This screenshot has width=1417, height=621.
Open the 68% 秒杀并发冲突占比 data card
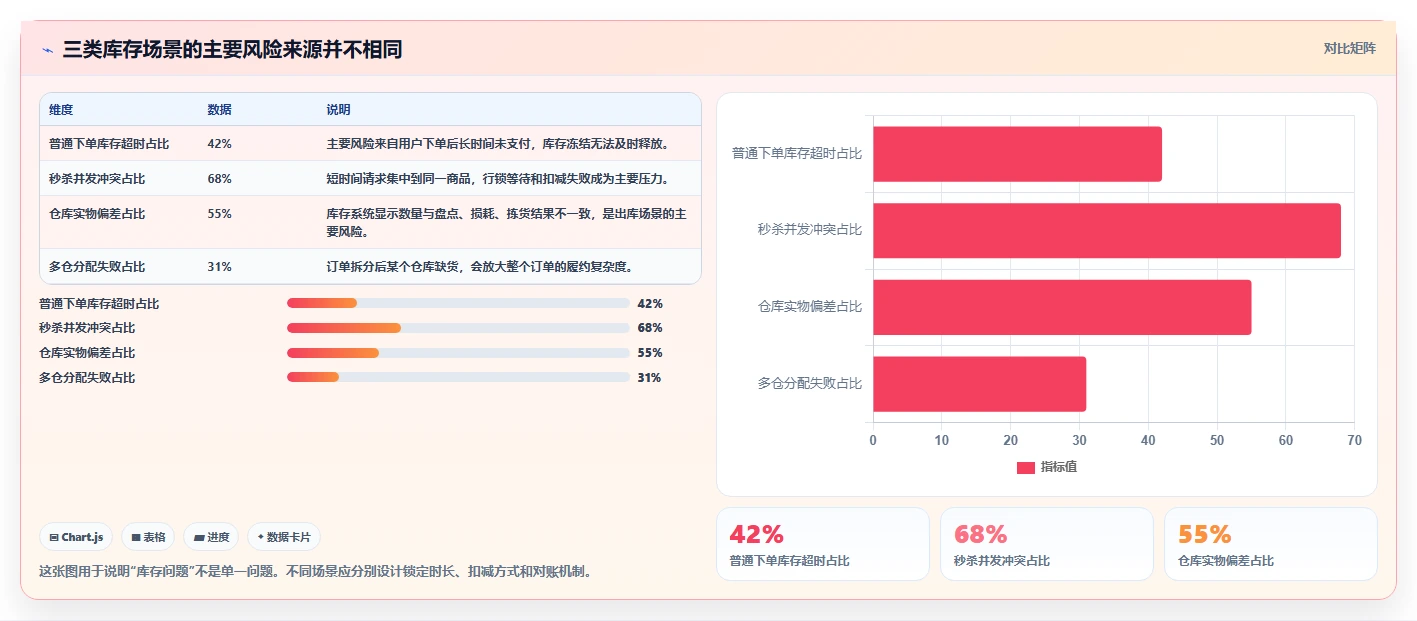pos(1047,544)
